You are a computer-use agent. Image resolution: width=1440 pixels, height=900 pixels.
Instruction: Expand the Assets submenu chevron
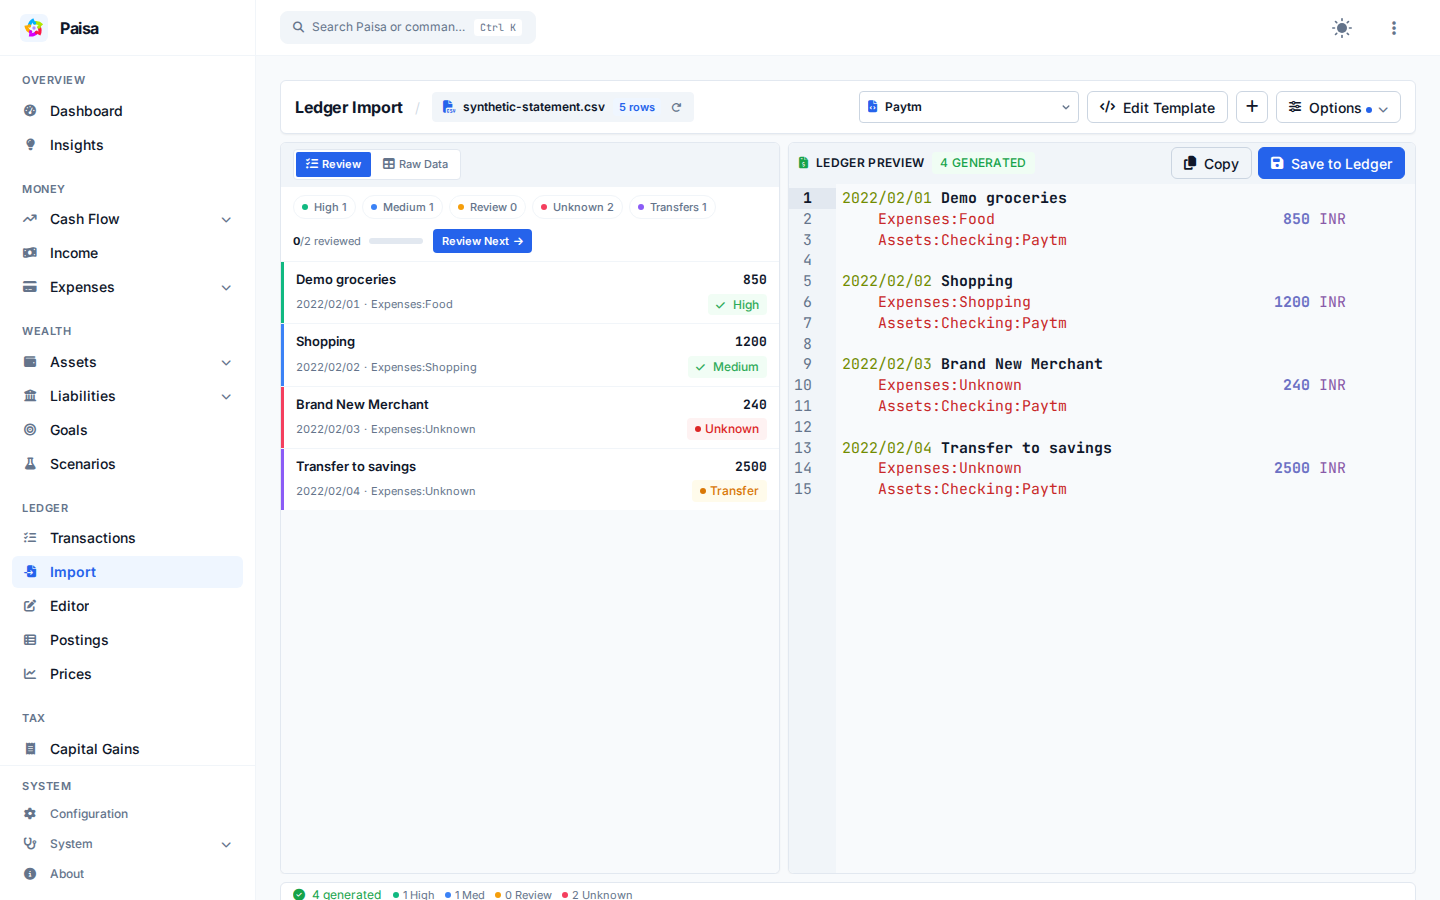(226, 363)
